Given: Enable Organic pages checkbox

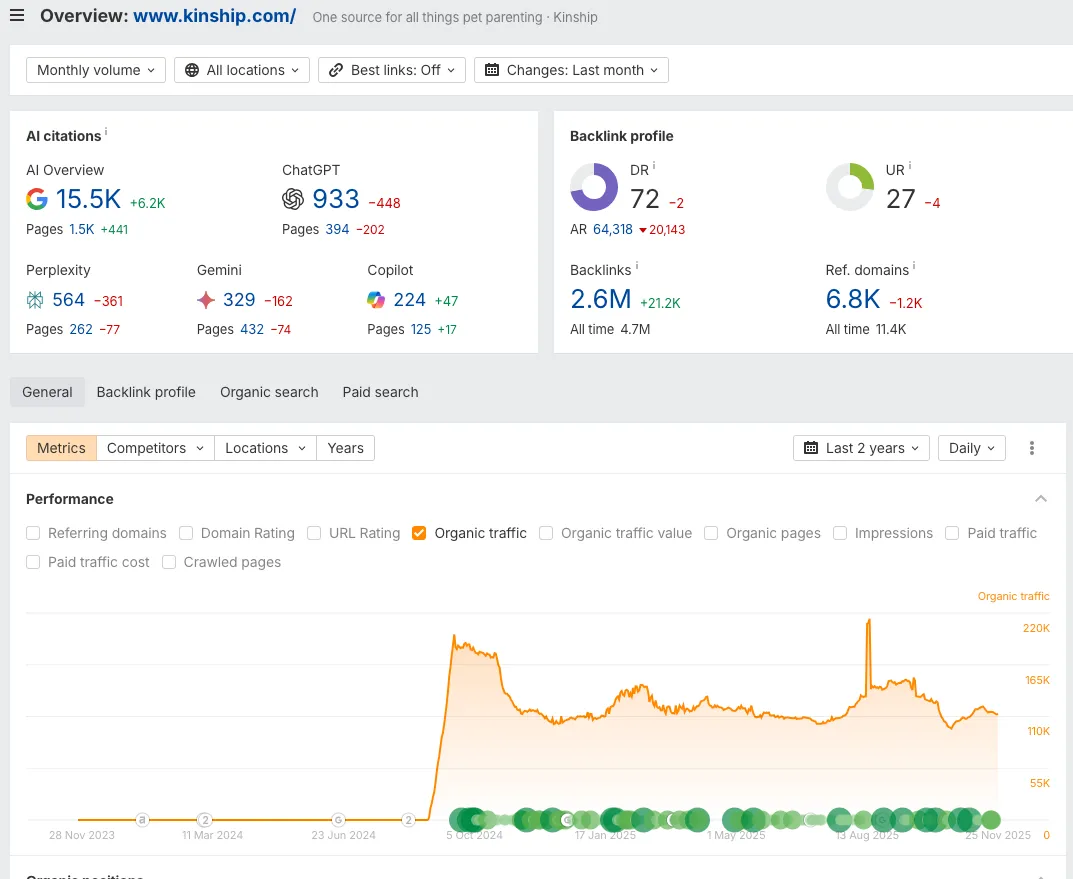Looking at the screenshot, I should point(711,533).
